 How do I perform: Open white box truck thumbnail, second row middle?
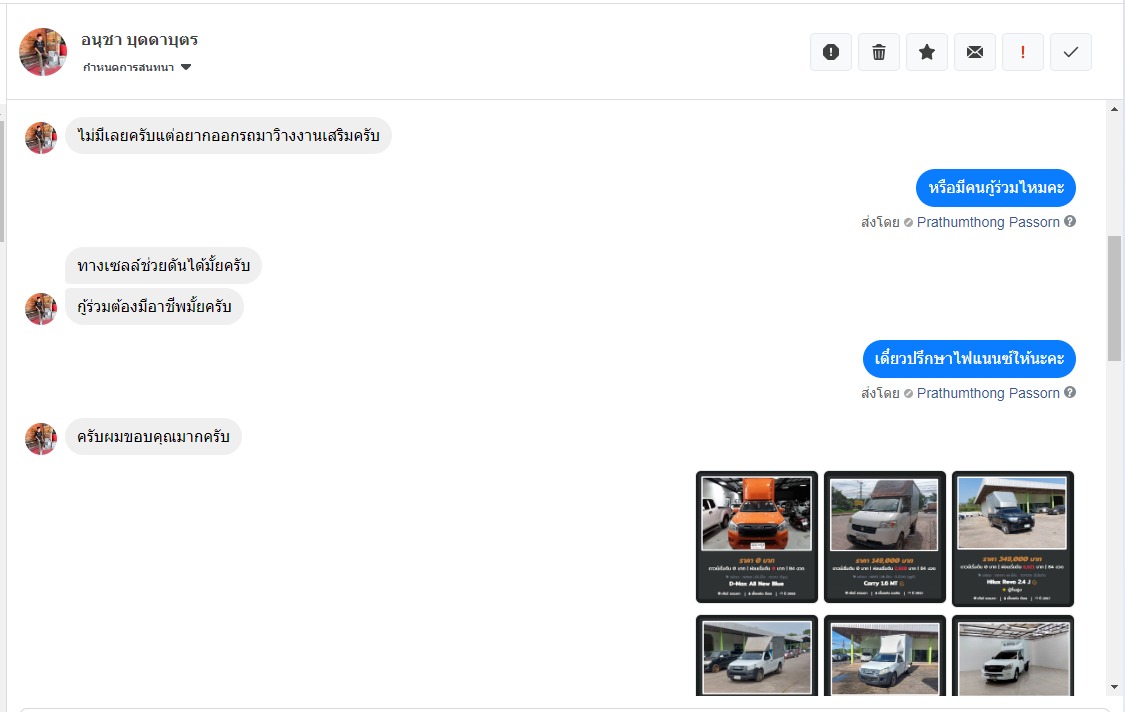point(885,655)
